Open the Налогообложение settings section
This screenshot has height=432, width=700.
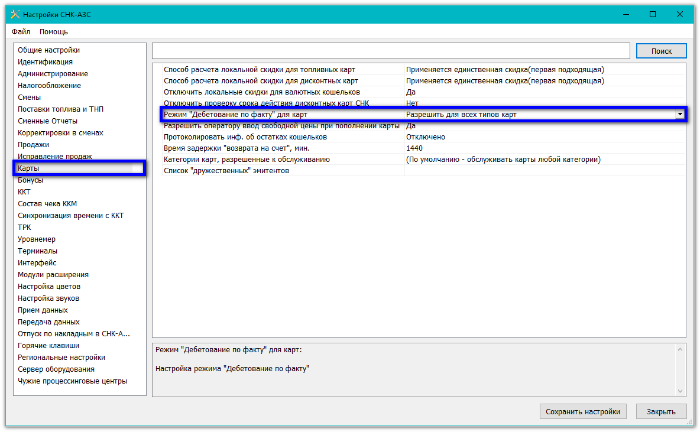point(49,85)
